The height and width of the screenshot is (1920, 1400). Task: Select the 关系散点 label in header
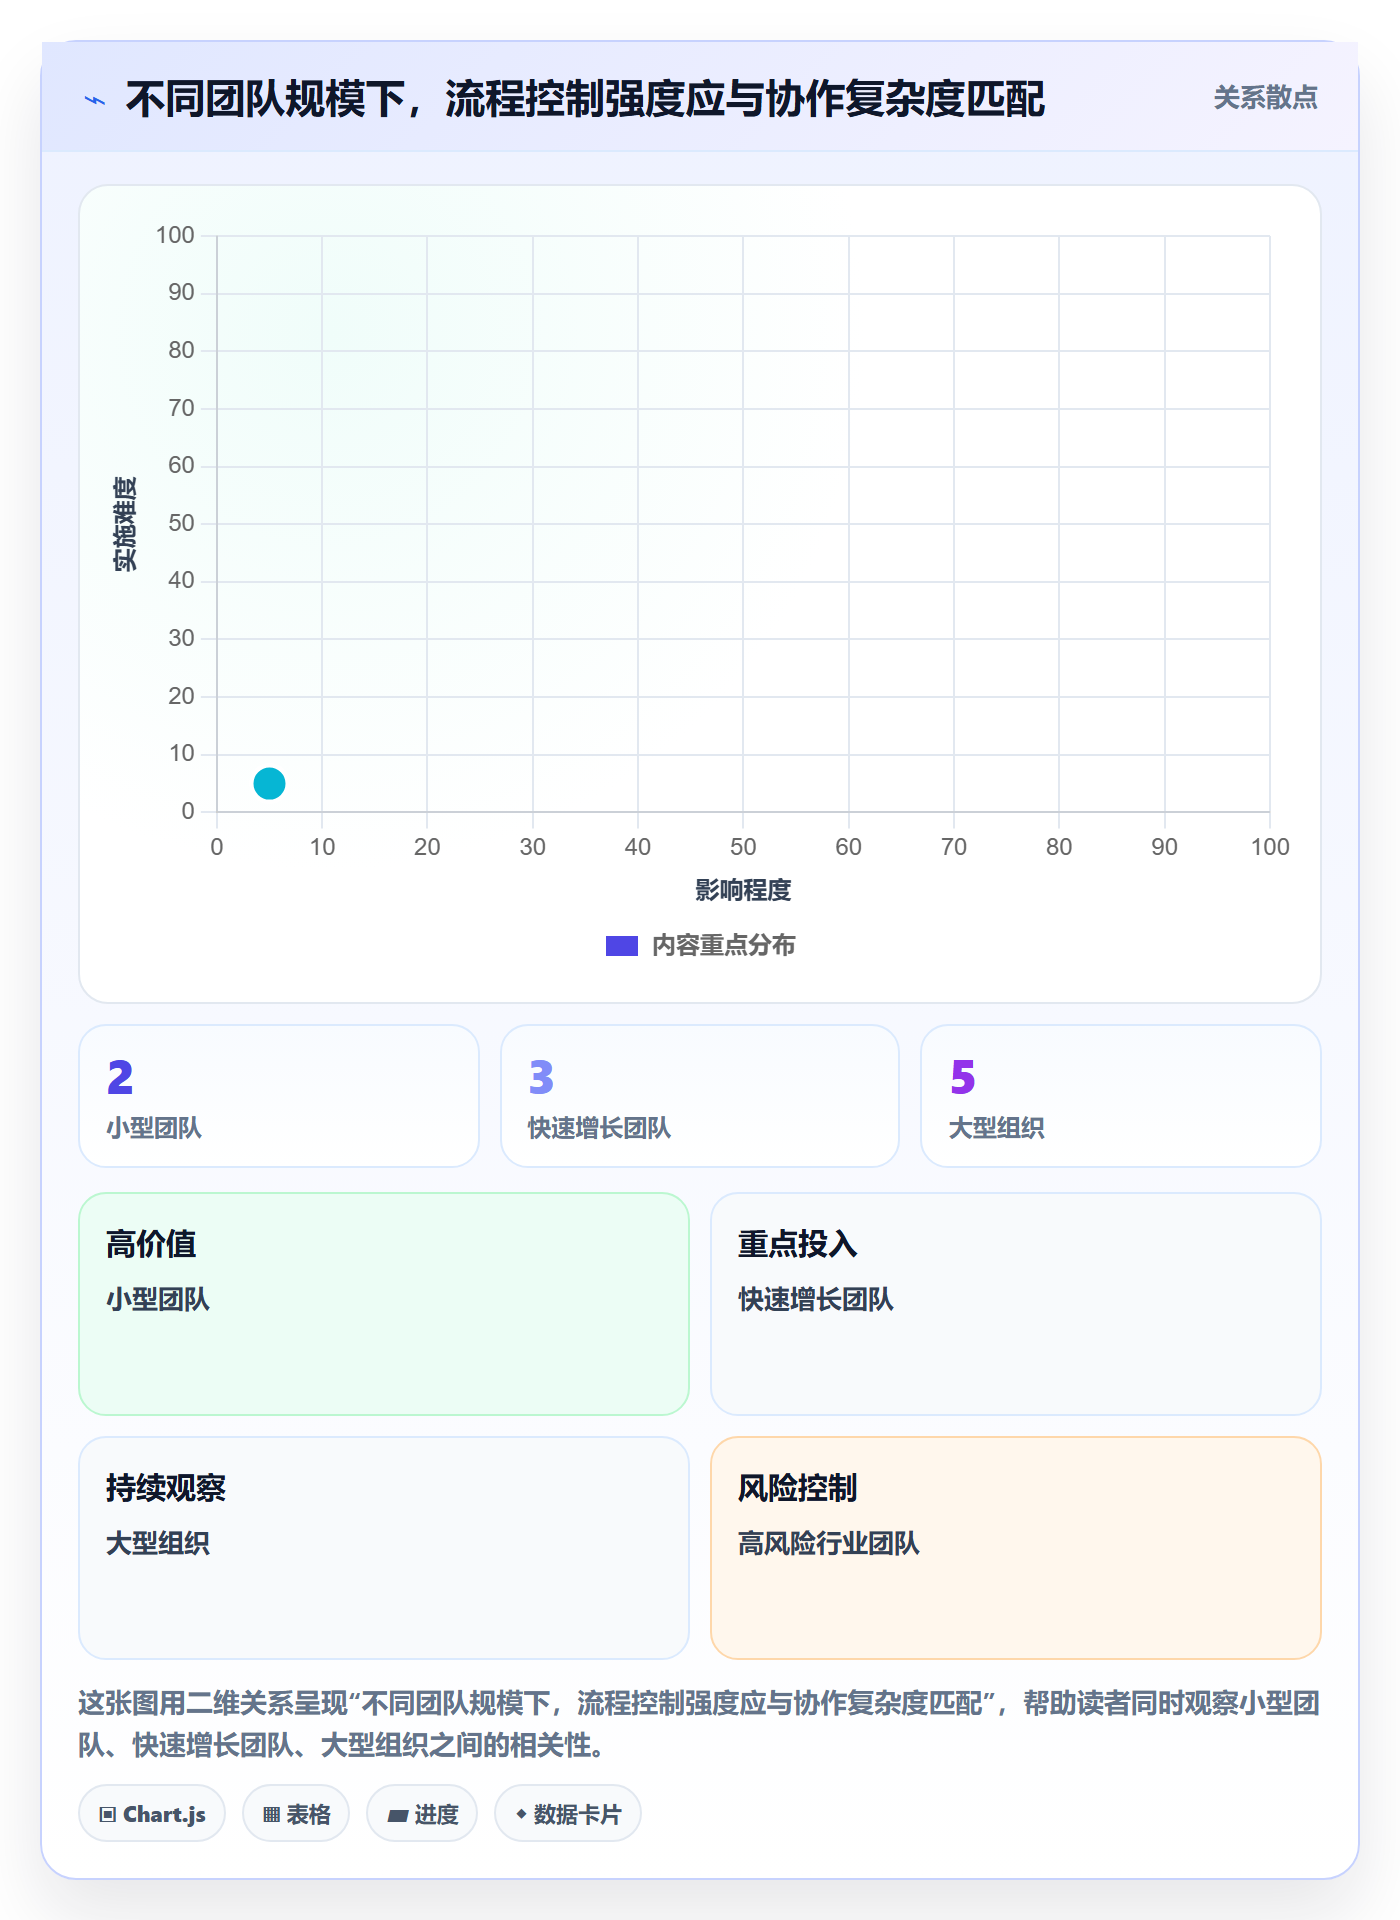[x=1265, y=98]
